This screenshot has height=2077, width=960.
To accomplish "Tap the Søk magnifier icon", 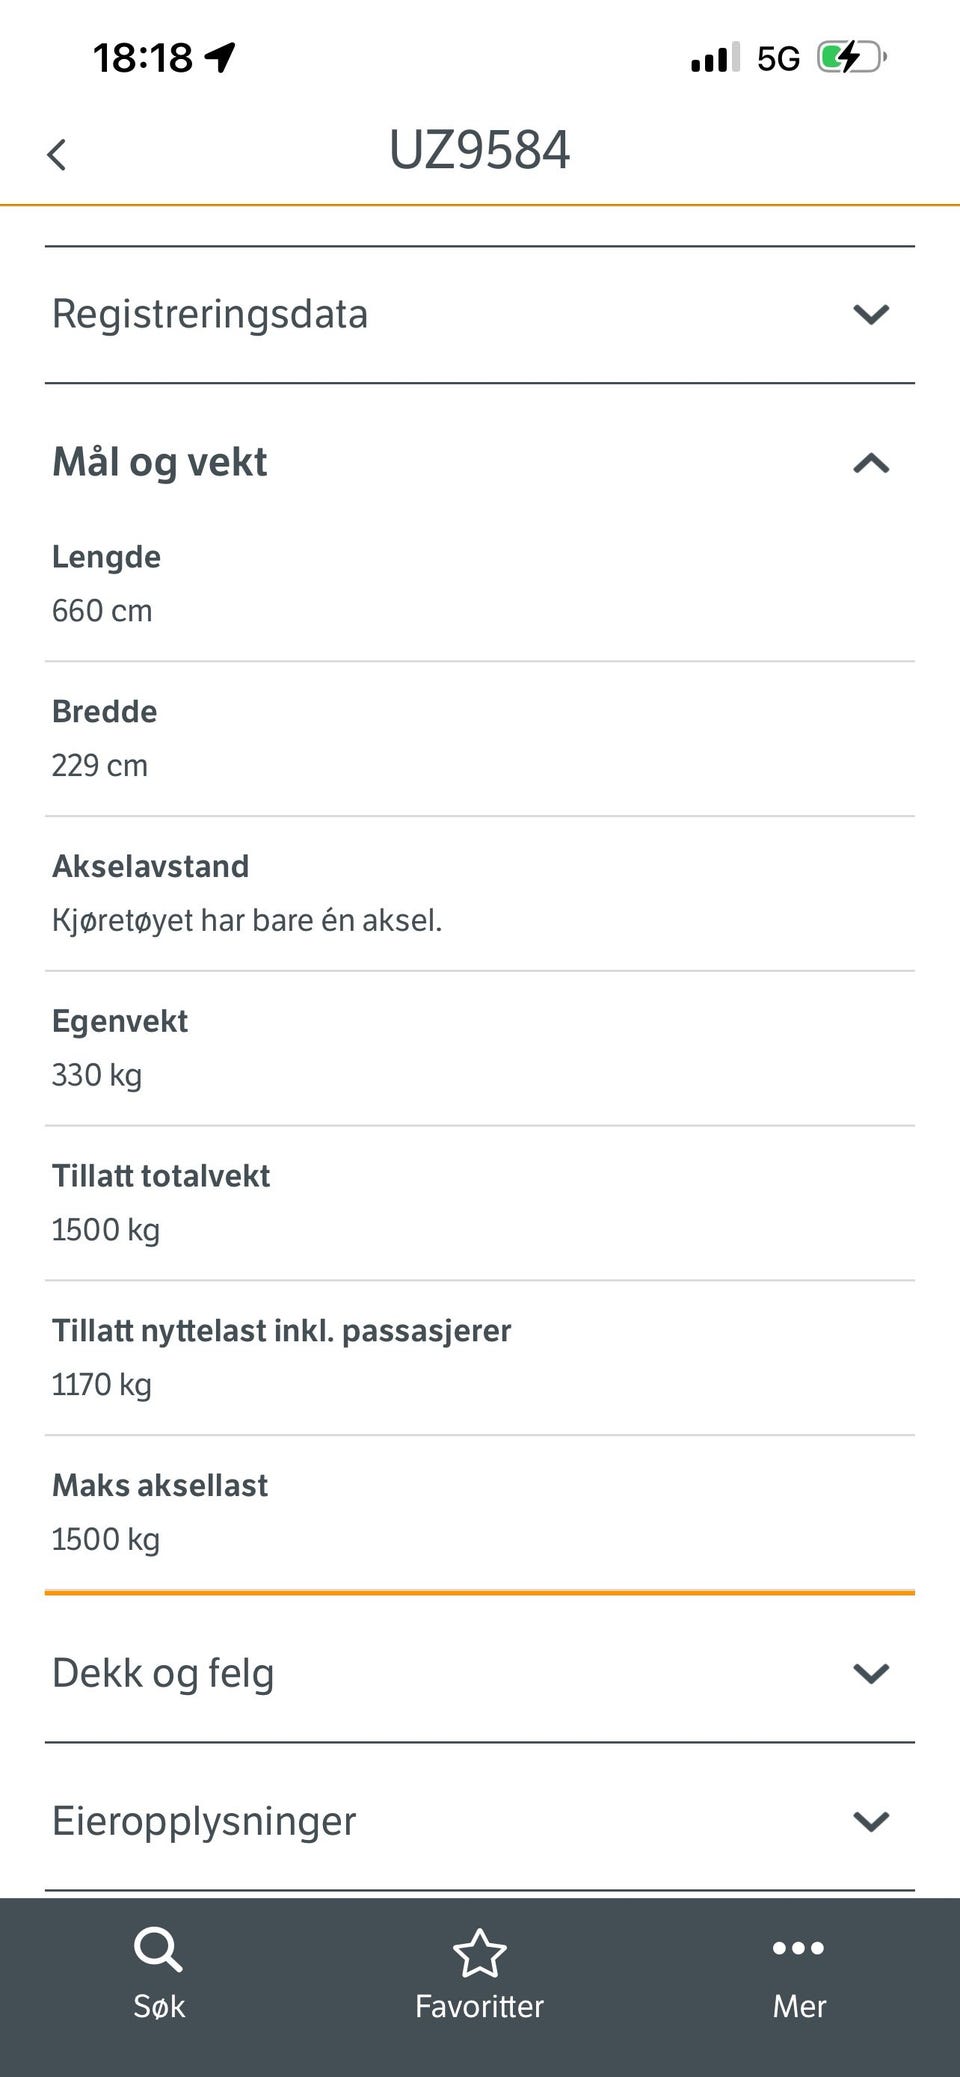I will (x=158, y=1949).
